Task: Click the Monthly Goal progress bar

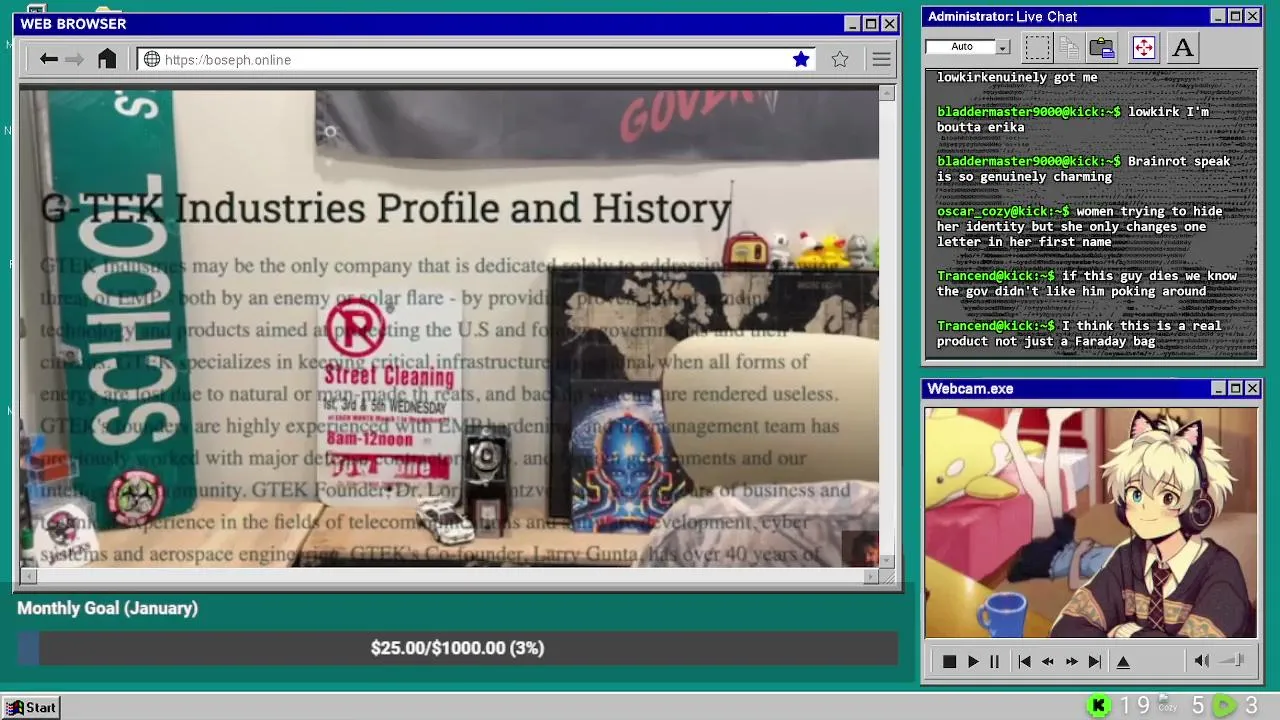Action: pyautogui.click(x=458, y=648)
